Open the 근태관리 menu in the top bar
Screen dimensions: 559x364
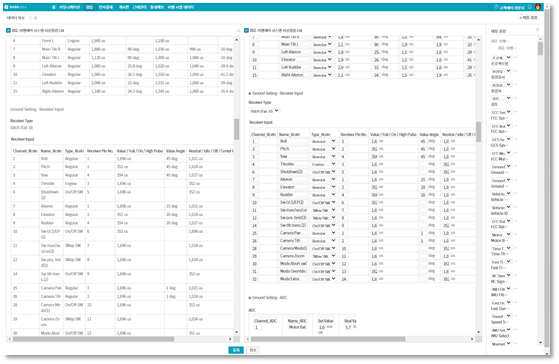click(139, 7)
